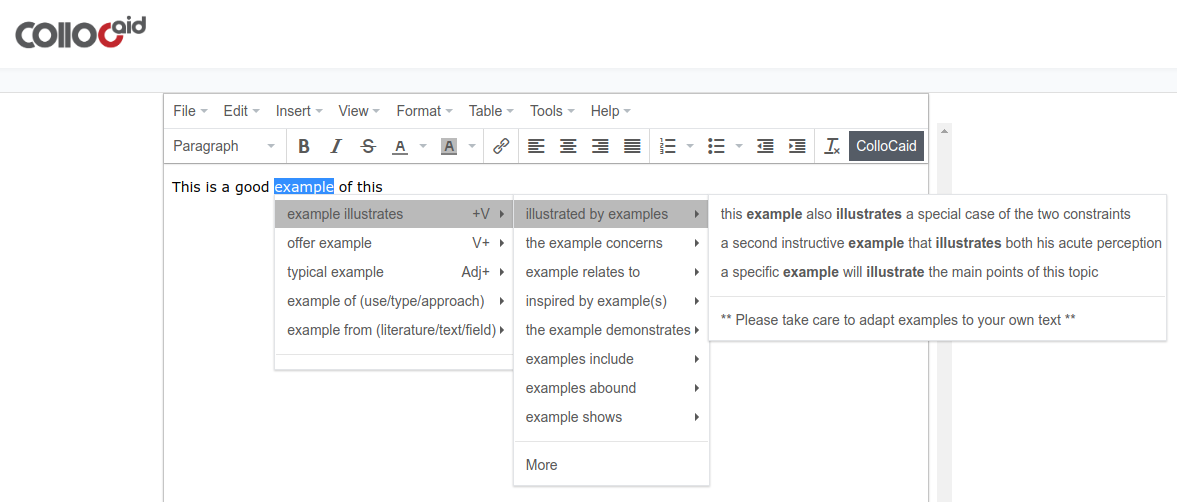The height and width of the screenshot is (502, 1177).
Task: Open the Tools menu
Action: 552,111
